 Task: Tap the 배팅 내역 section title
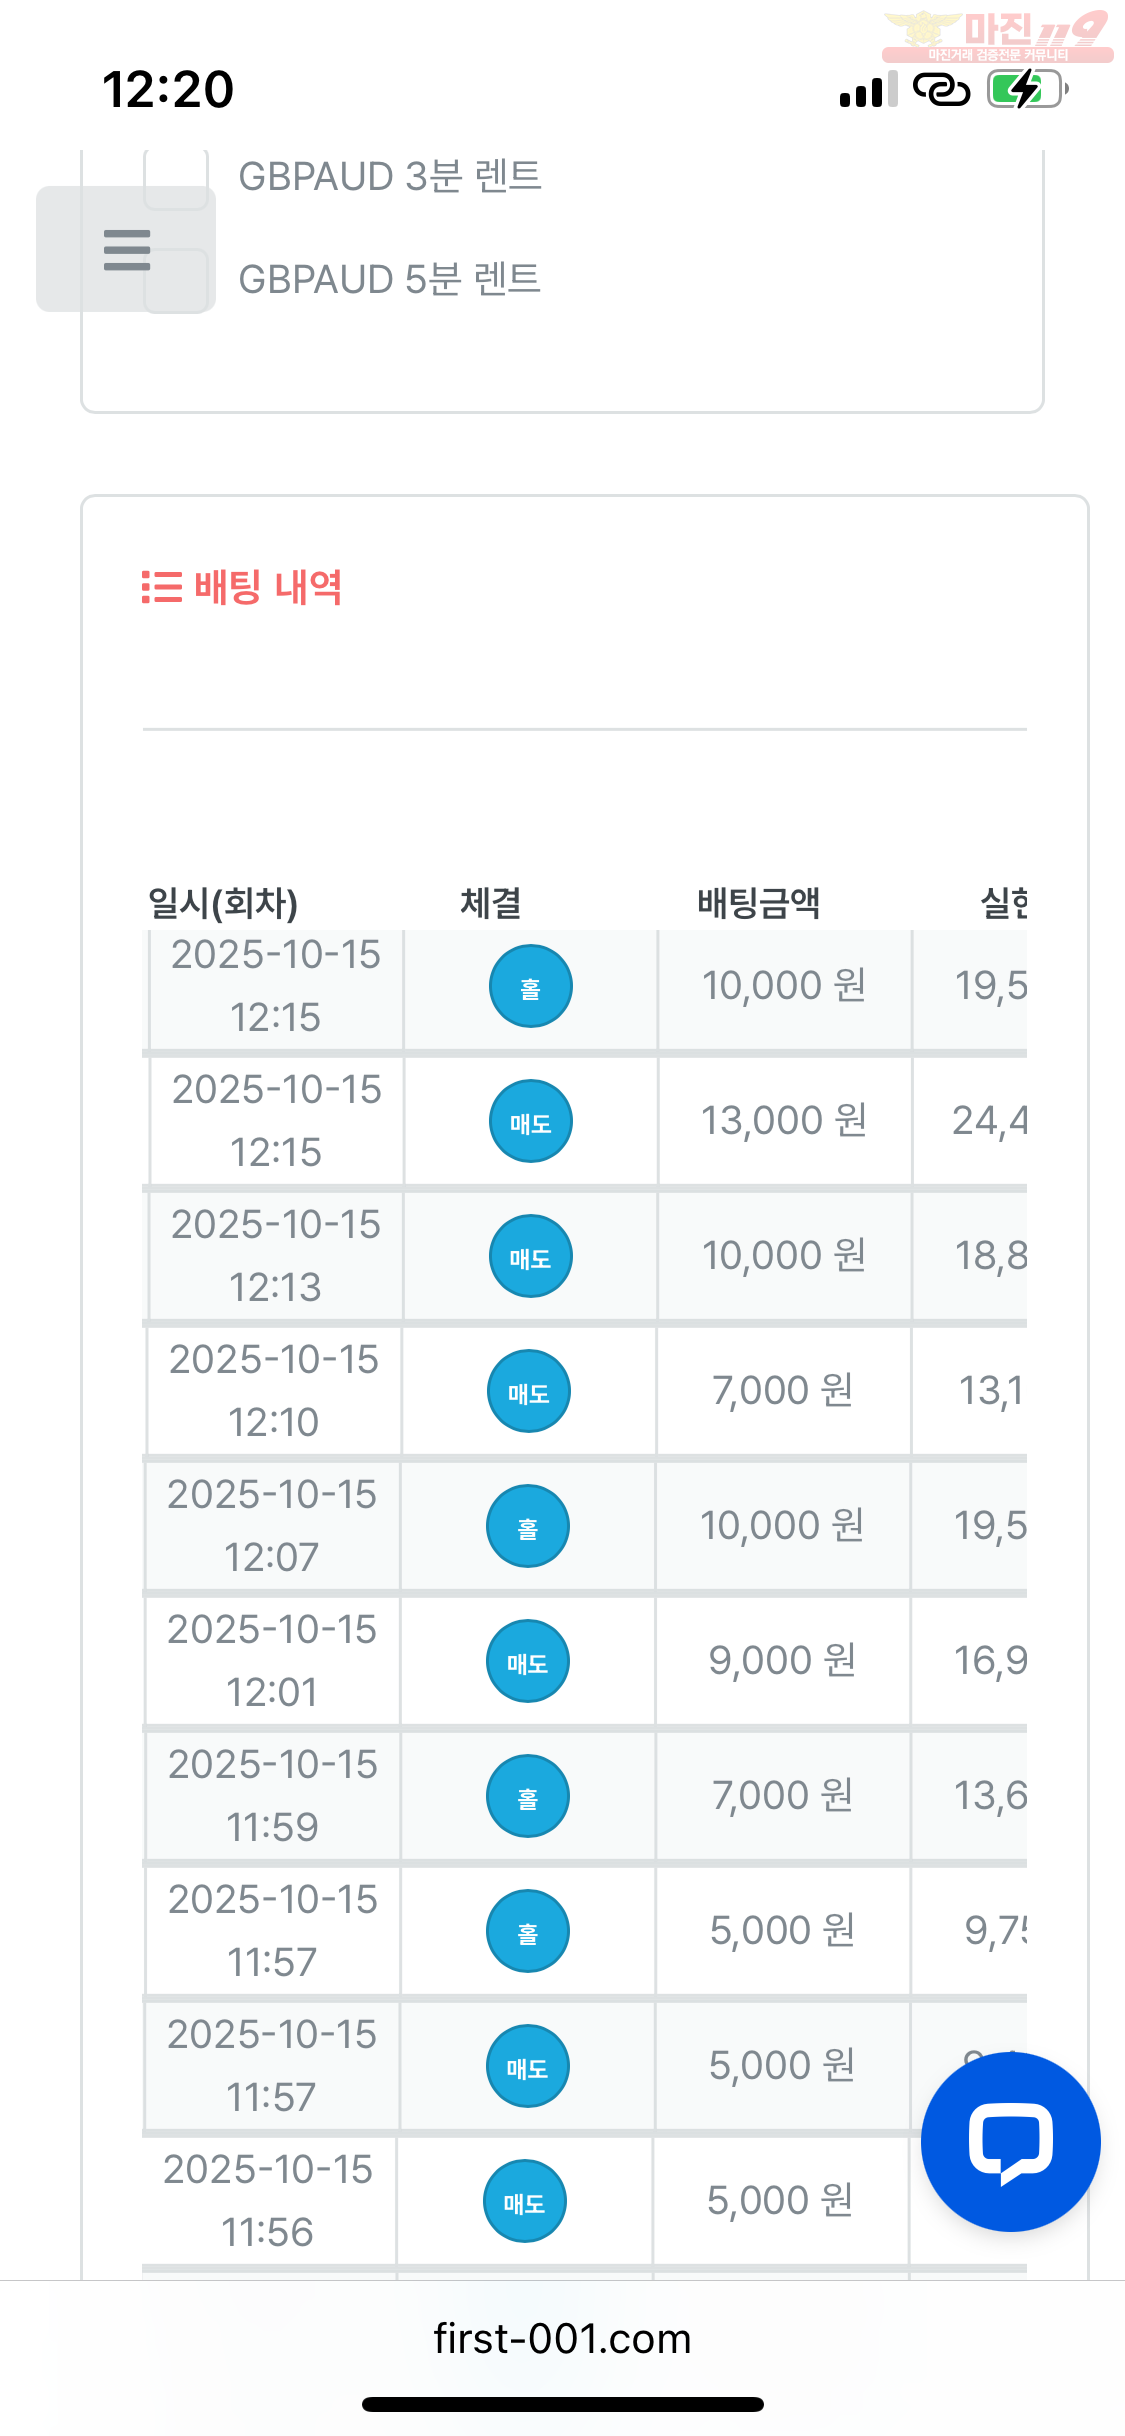coord(268,587)
